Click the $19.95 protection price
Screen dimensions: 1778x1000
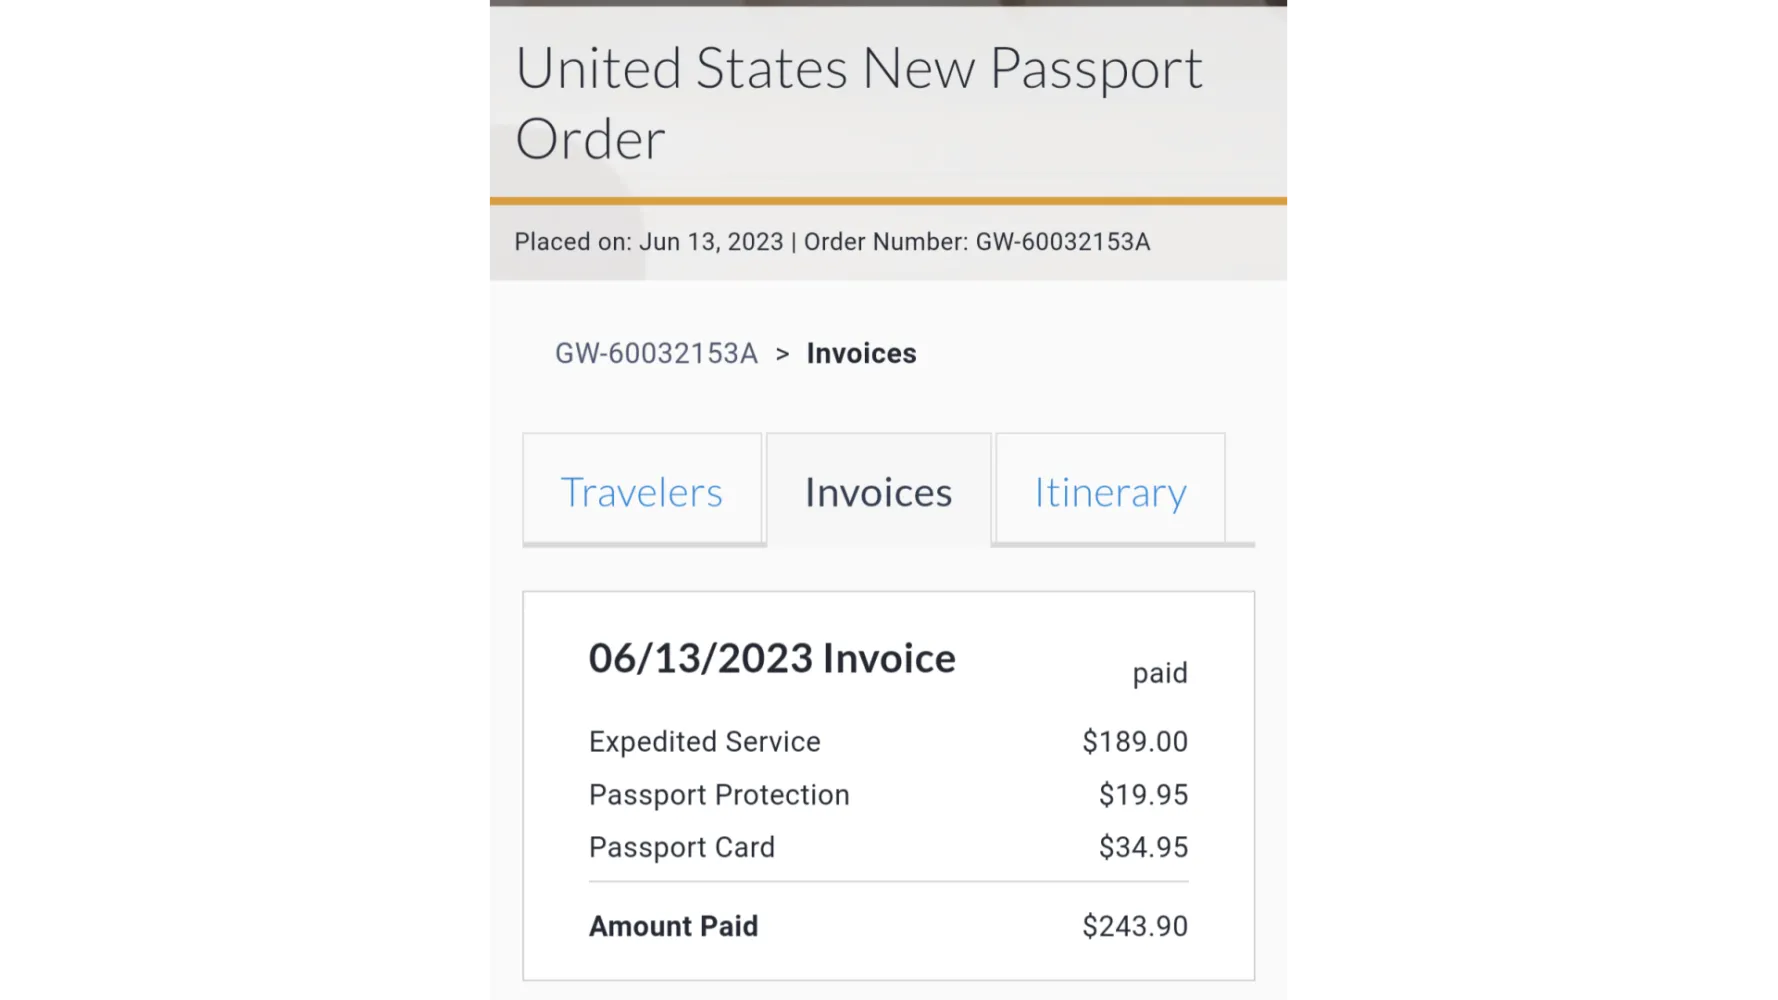1143,795
